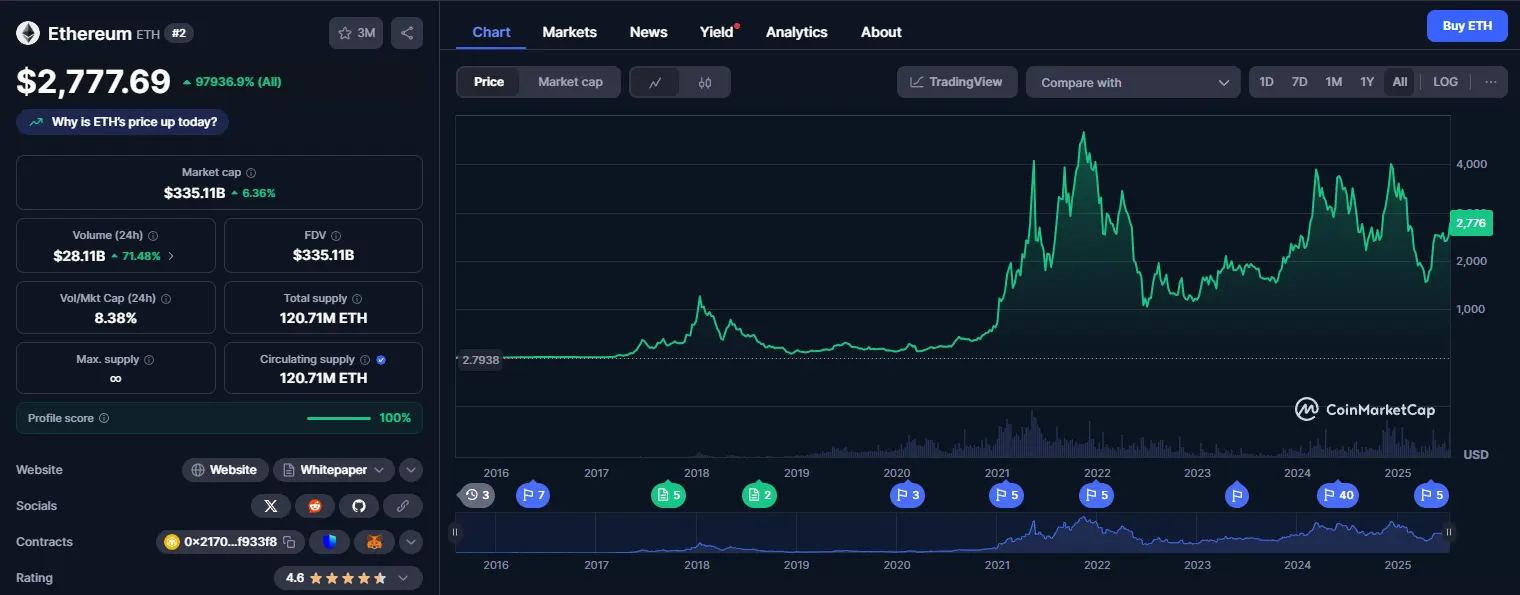The image size is (1520, 595).
Task: Switch chart to Market cap view
Action: pyautogui.click(x=570, y=82)
